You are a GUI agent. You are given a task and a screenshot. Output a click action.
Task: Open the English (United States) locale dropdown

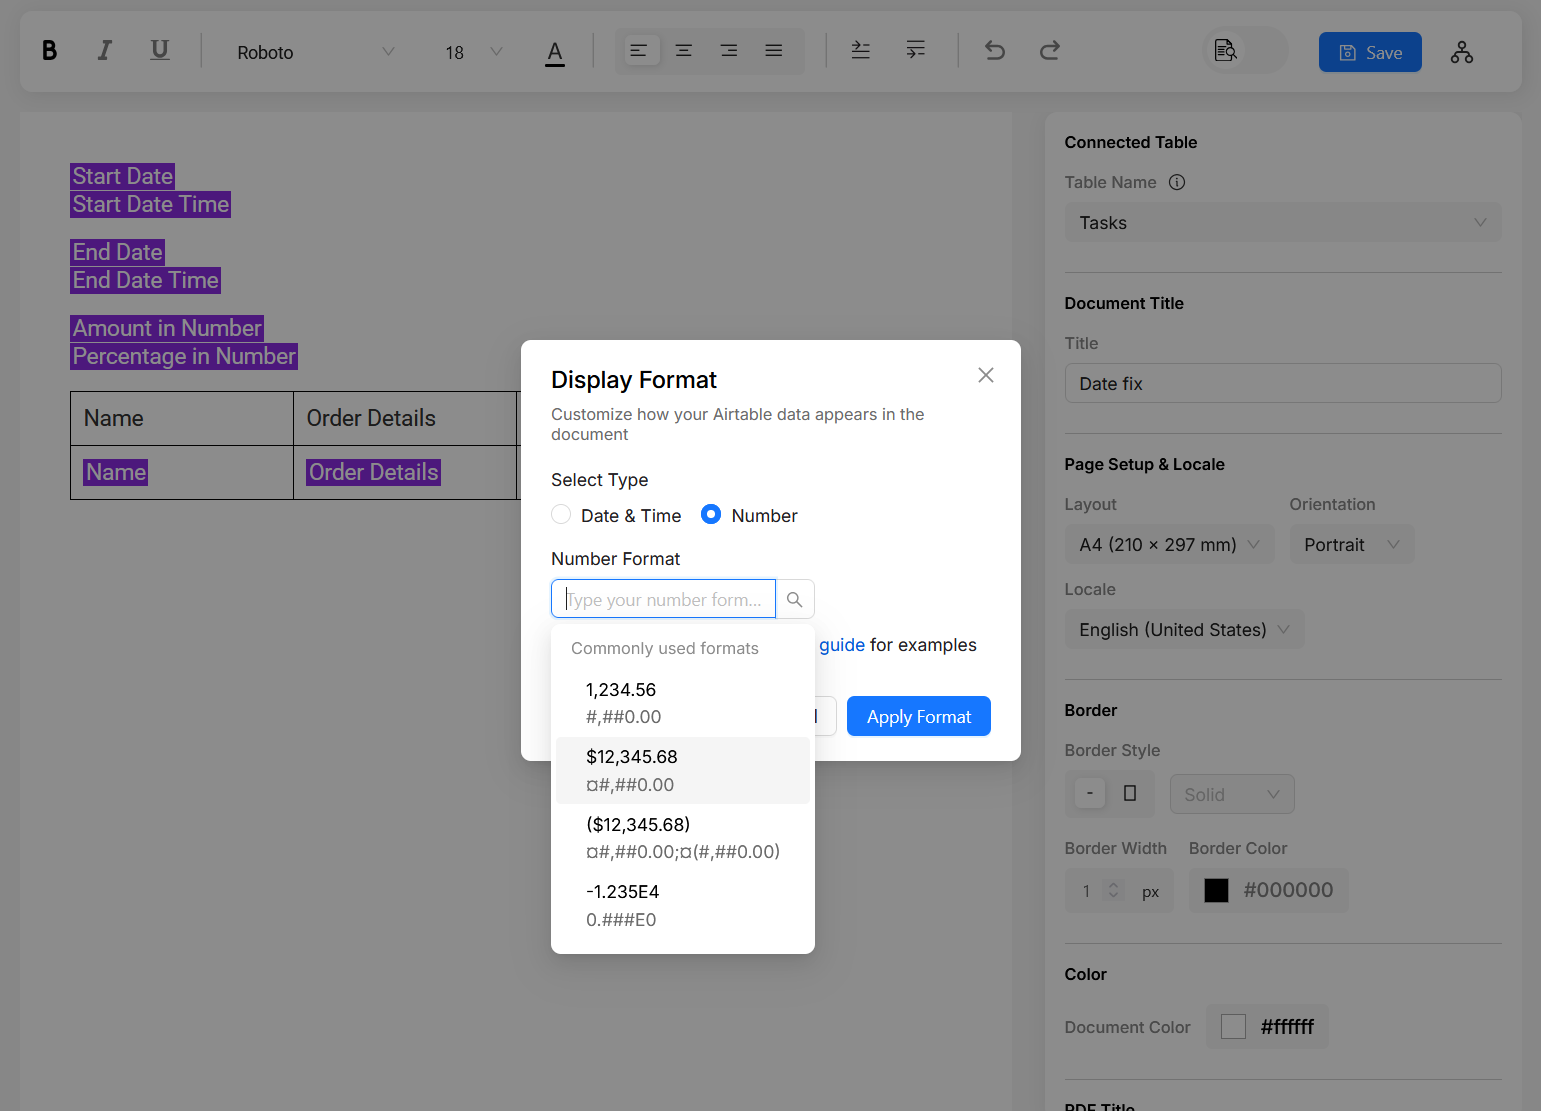click(1183, 630)
